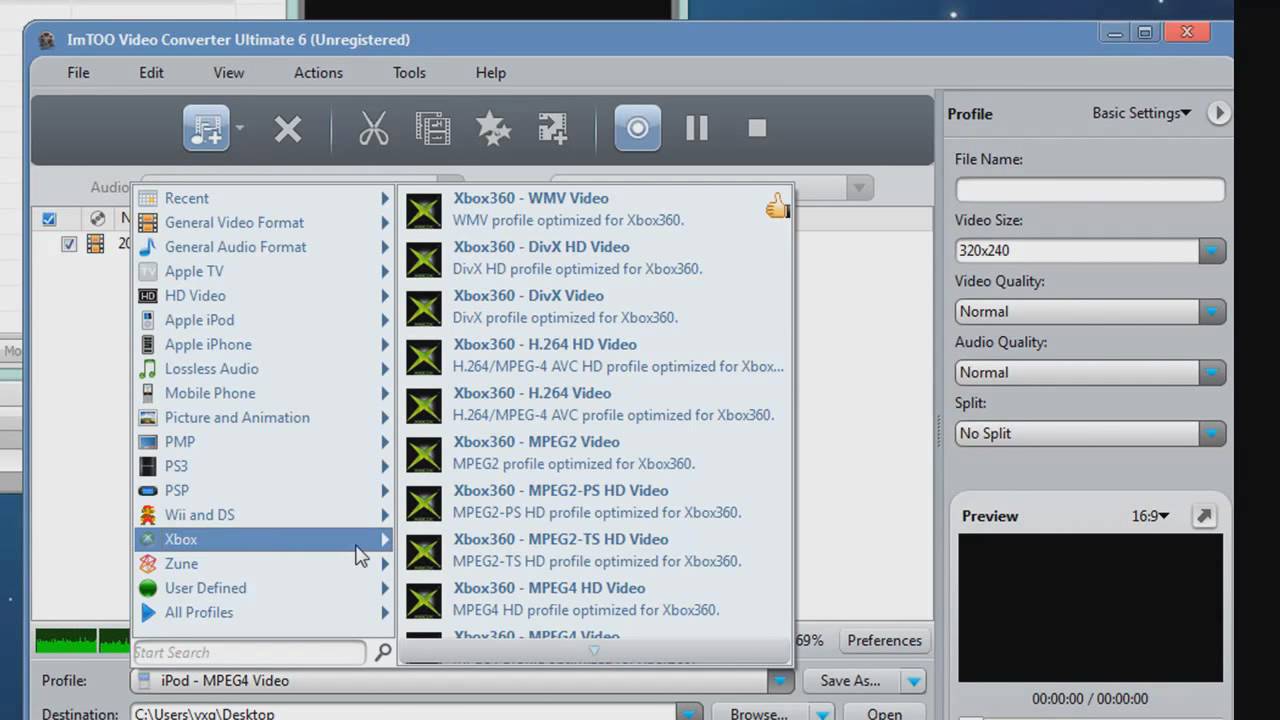
Task: Expand the General Video Format submenu
Action: point(384,223)
